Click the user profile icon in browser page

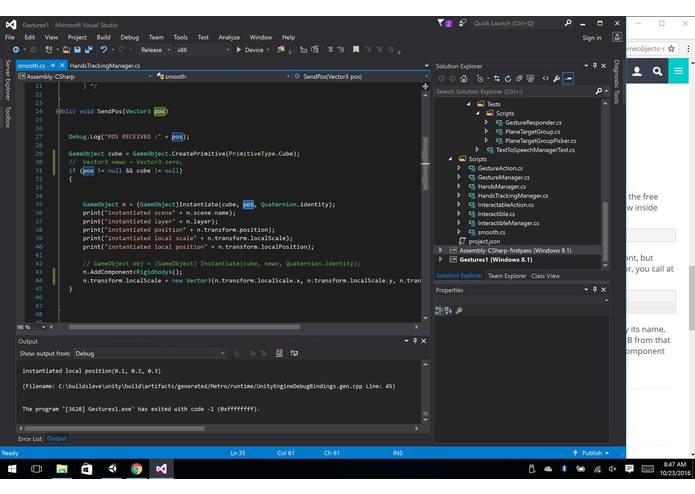(636, 71)
